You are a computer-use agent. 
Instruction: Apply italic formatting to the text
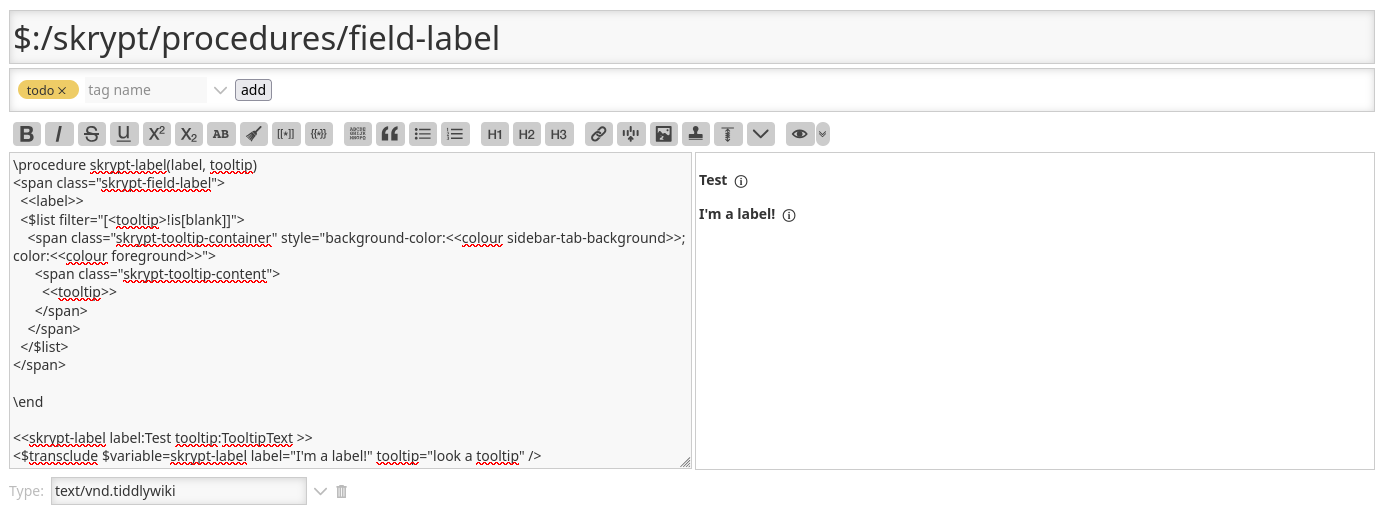coord(59,134)
